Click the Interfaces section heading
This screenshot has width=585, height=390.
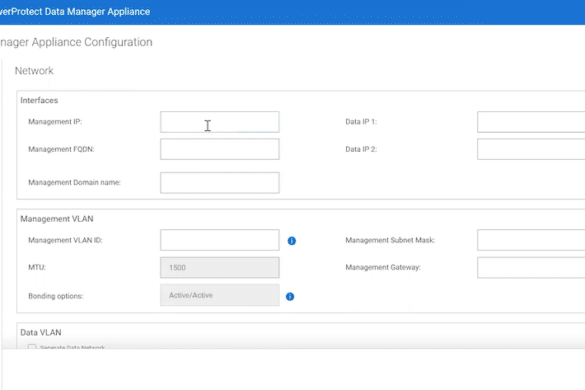(39, 100)
